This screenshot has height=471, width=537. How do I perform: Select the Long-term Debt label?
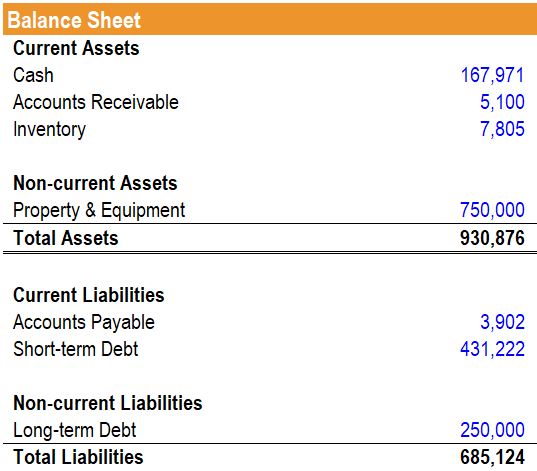click(75, 430)
